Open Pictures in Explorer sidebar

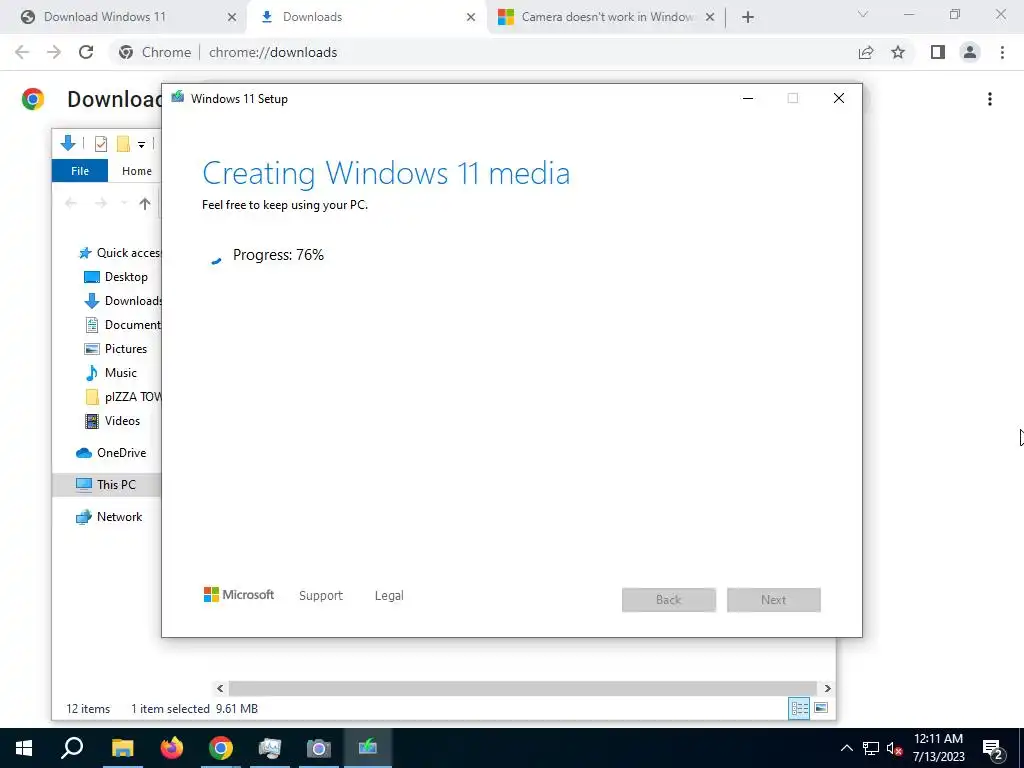[x=116, y=349]
